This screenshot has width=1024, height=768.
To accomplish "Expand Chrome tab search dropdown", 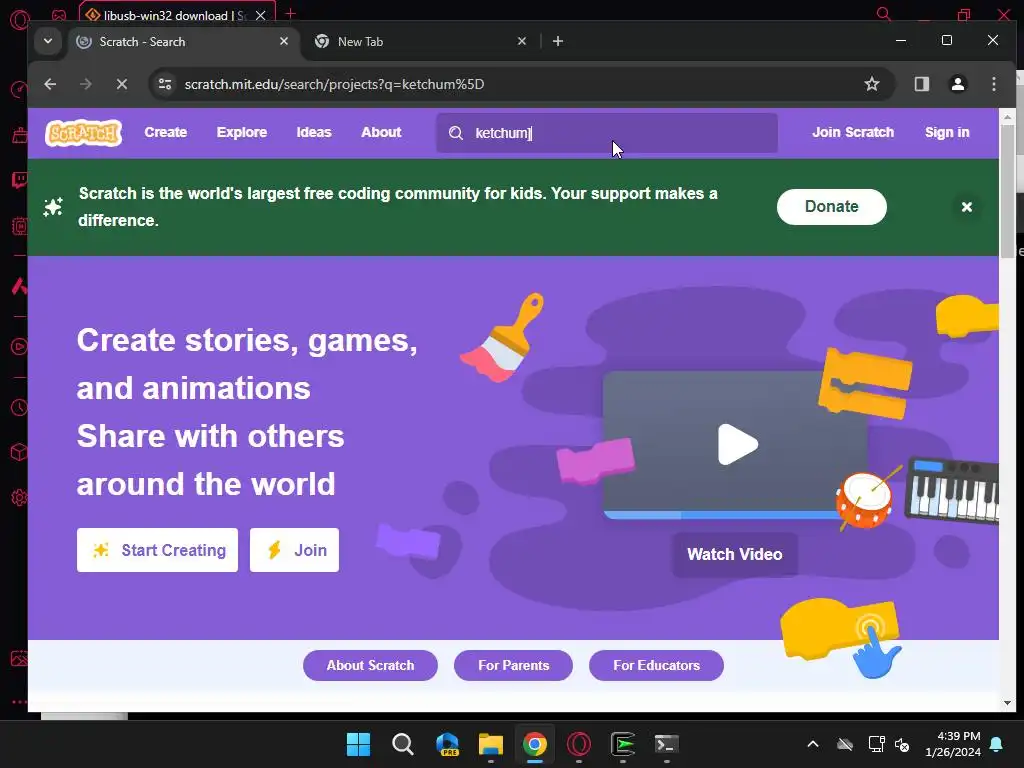I will [48, 41].
